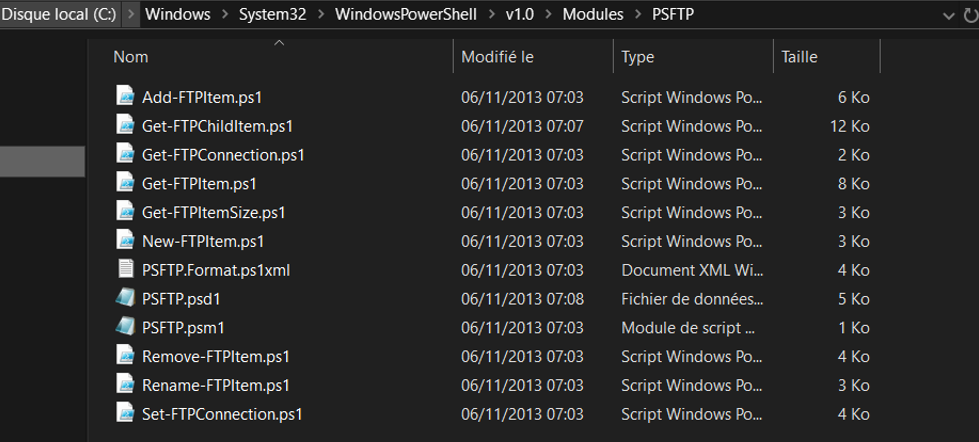Sort by the Modifié le column
The width and height of the screenshot is (979, 442).
pos(533,57)
